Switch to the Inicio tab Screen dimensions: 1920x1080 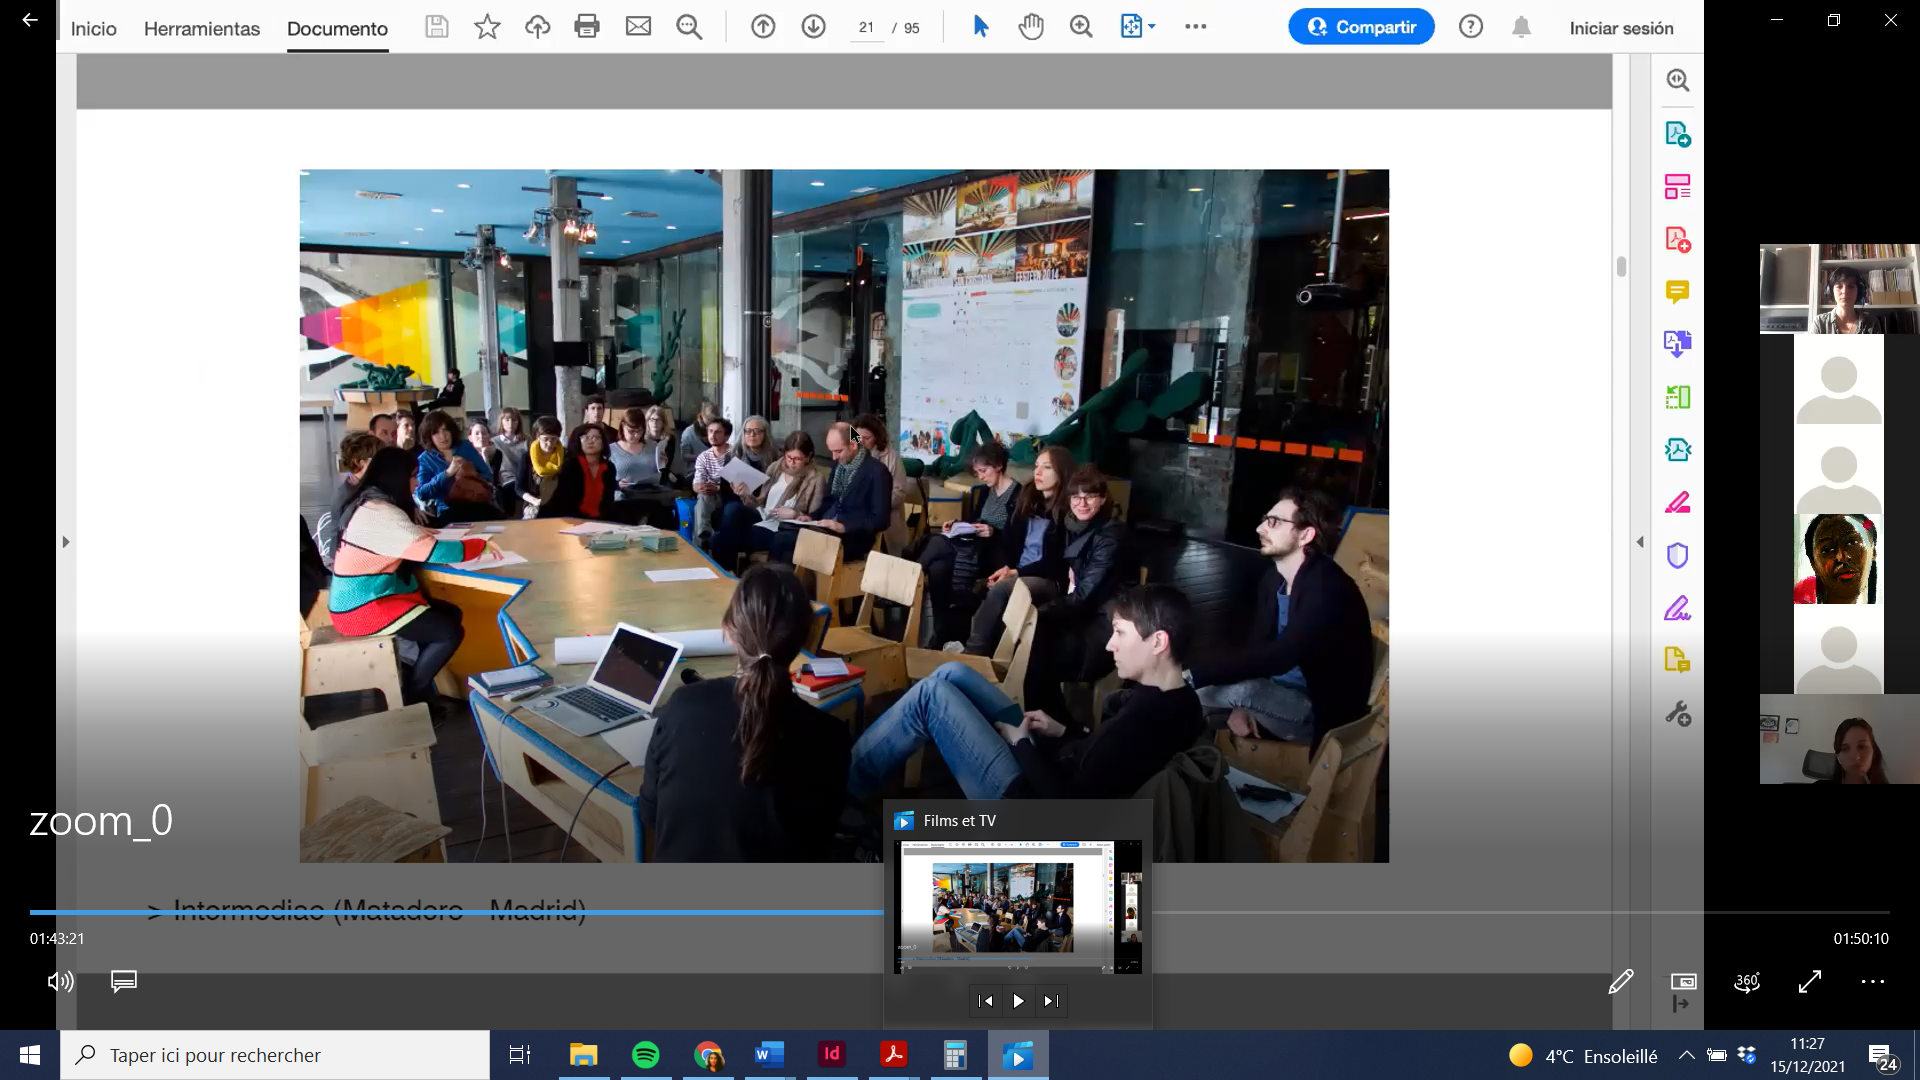click(x=93, y=28)
